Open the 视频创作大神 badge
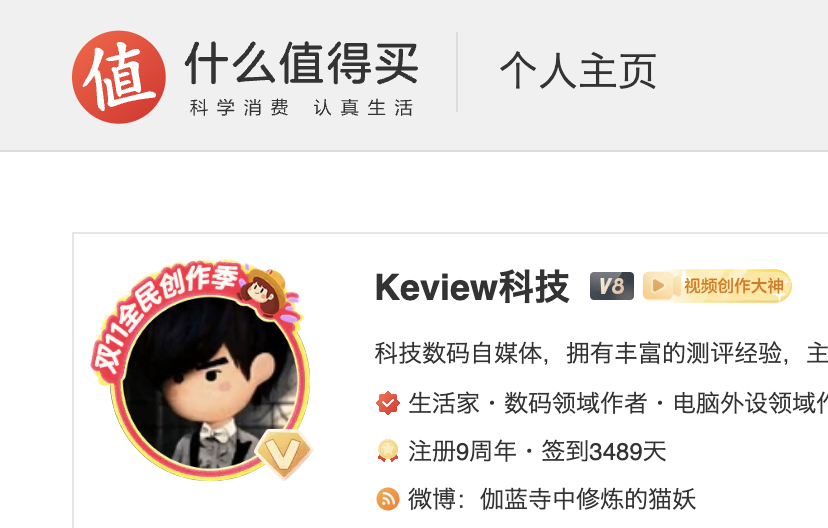Screen dimensions: 828x528 coord(717,286)
